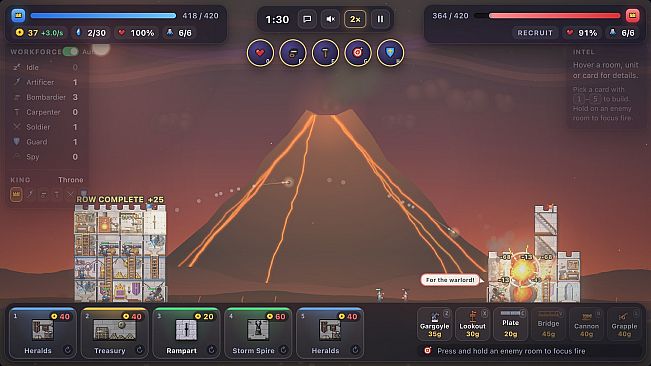
Task: Activate the hammer repair ability button
Action: (x=325, y=53)
